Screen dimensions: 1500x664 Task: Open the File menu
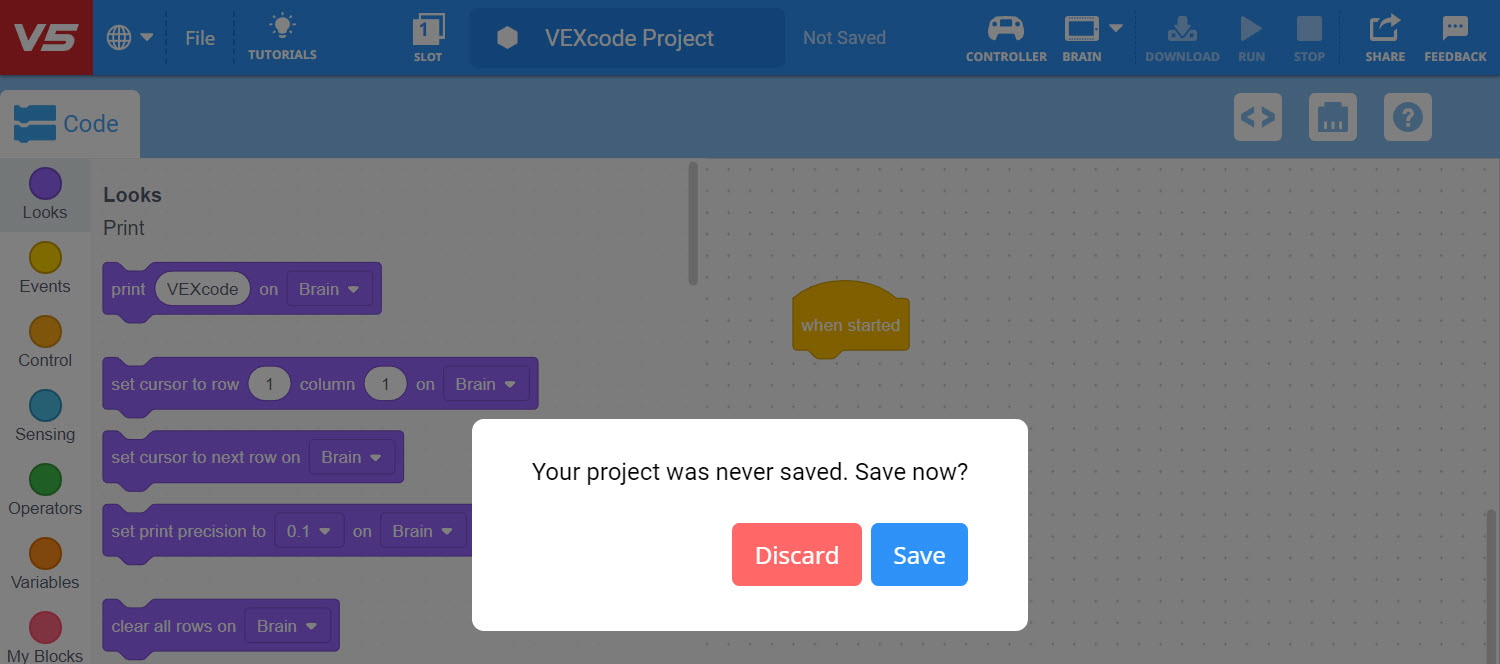pos(200,37)
